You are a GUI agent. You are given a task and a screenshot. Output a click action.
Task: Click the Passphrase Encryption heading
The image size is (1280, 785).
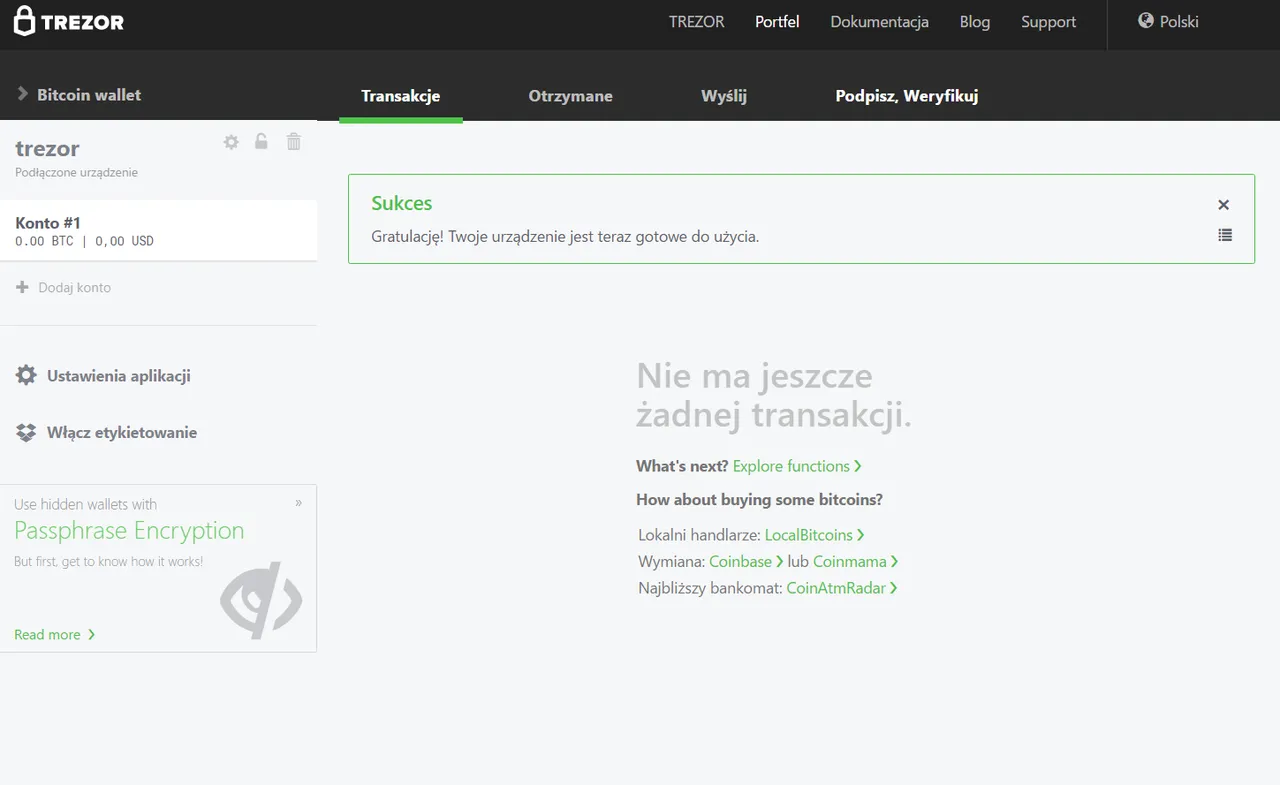tap(129, 531)
